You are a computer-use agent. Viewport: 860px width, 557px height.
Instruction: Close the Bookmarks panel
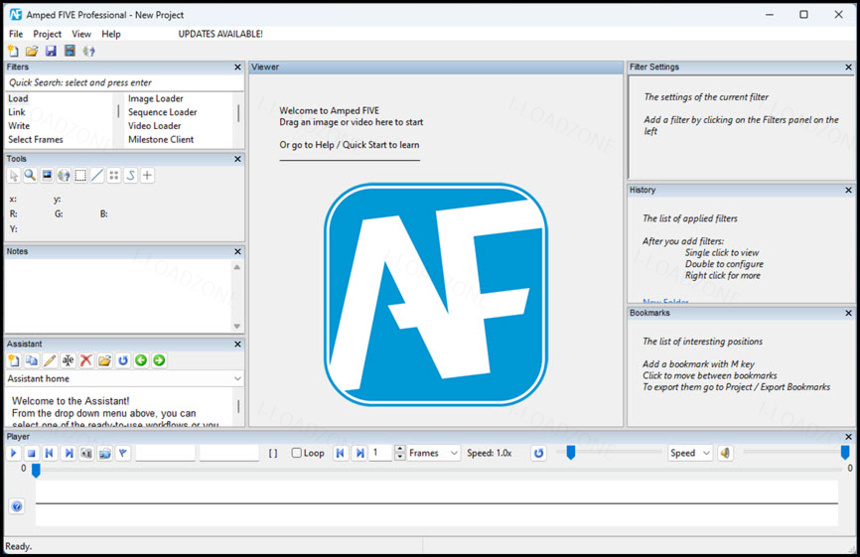848,313
